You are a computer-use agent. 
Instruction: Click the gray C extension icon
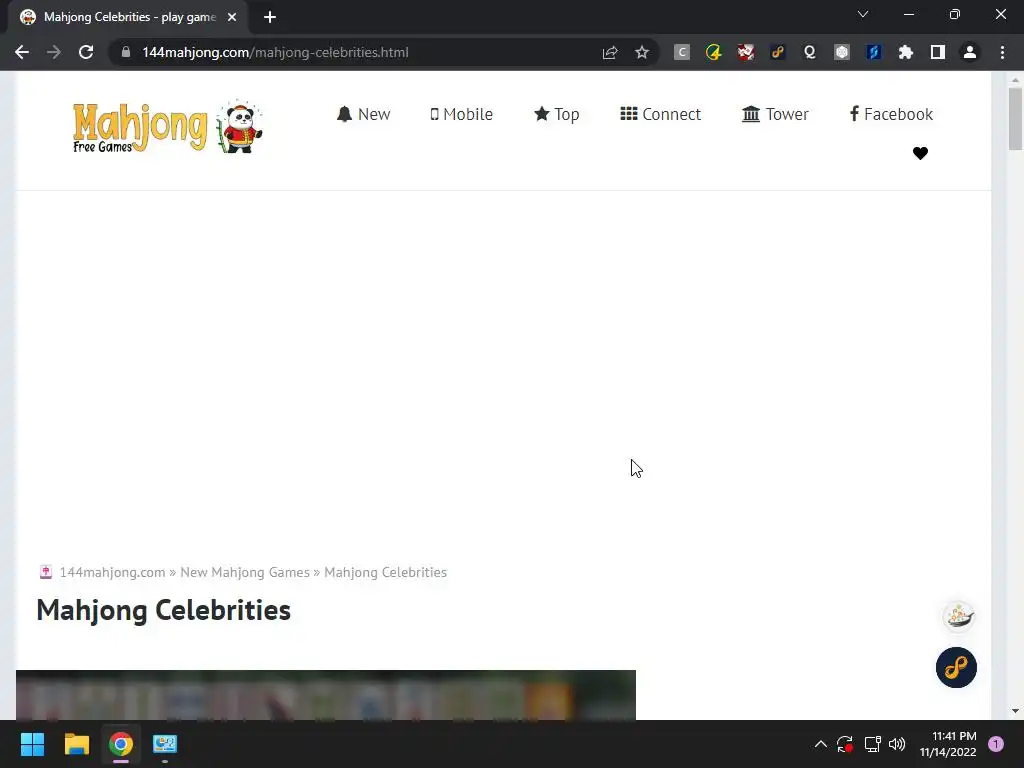point(682,52)
